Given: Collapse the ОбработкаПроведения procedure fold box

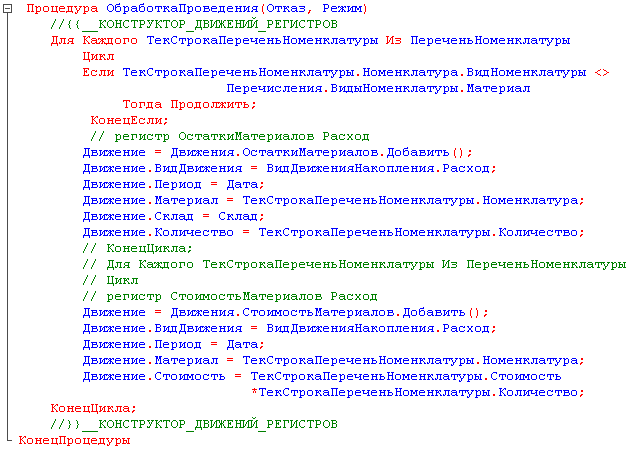Looking at the screenshot, I should (9, 9).
